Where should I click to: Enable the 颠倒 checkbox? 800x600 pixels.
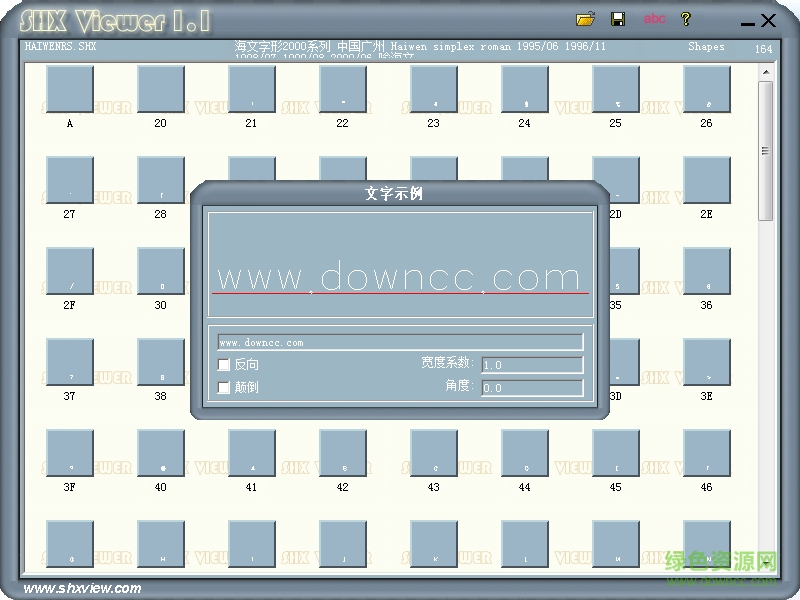click(223, 387)
